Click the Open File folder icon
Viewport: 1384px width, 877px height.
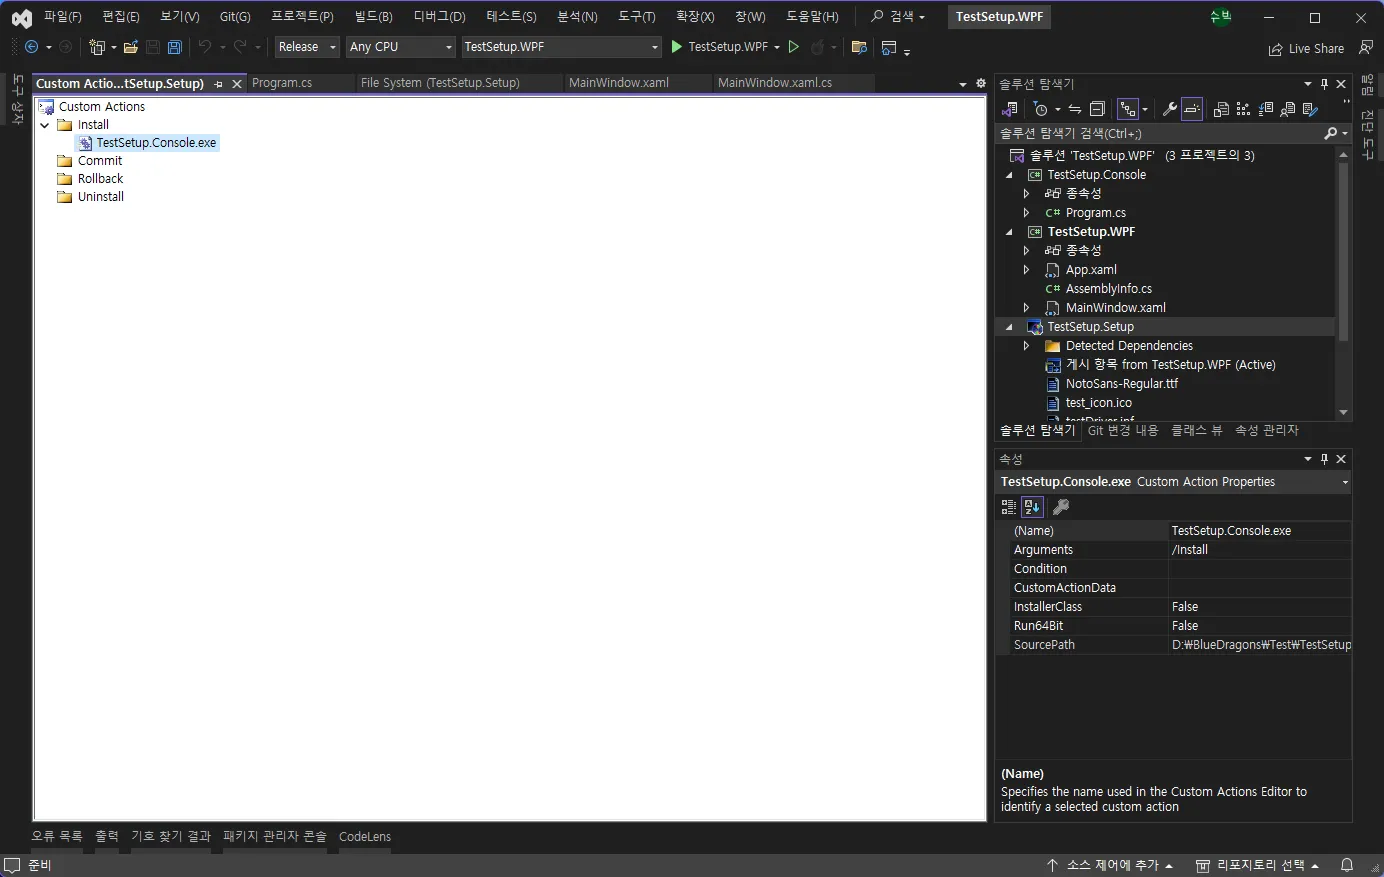[130, 47]
